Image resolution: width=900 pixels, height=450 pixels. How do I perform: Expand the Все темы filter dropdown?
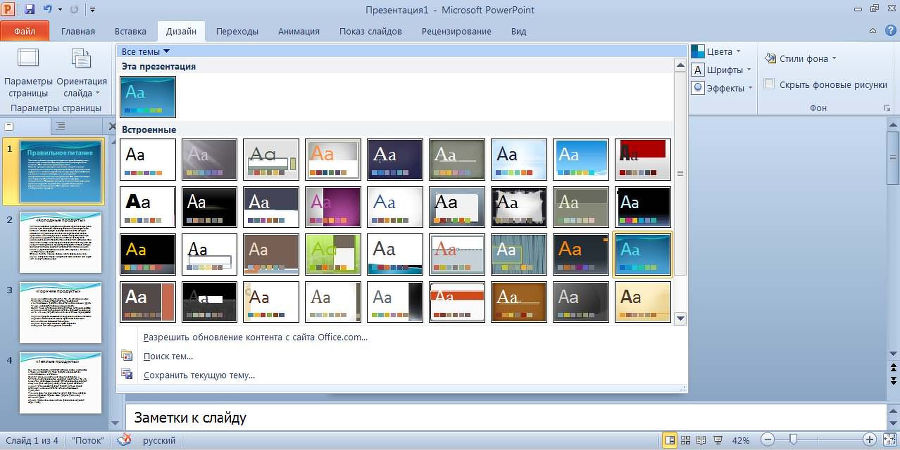(x=145, y=51)
